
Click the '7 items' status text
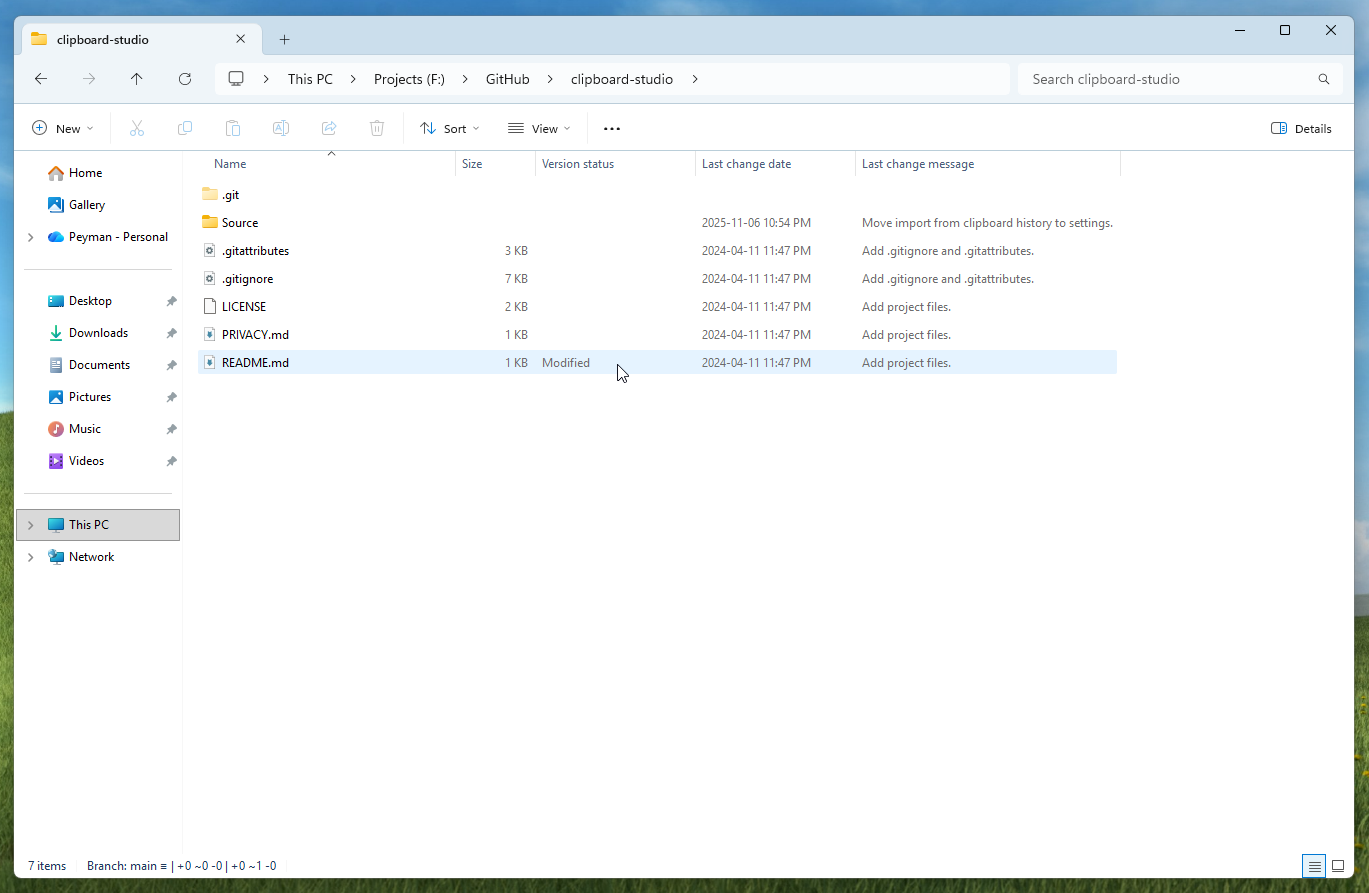coord(47,866)
